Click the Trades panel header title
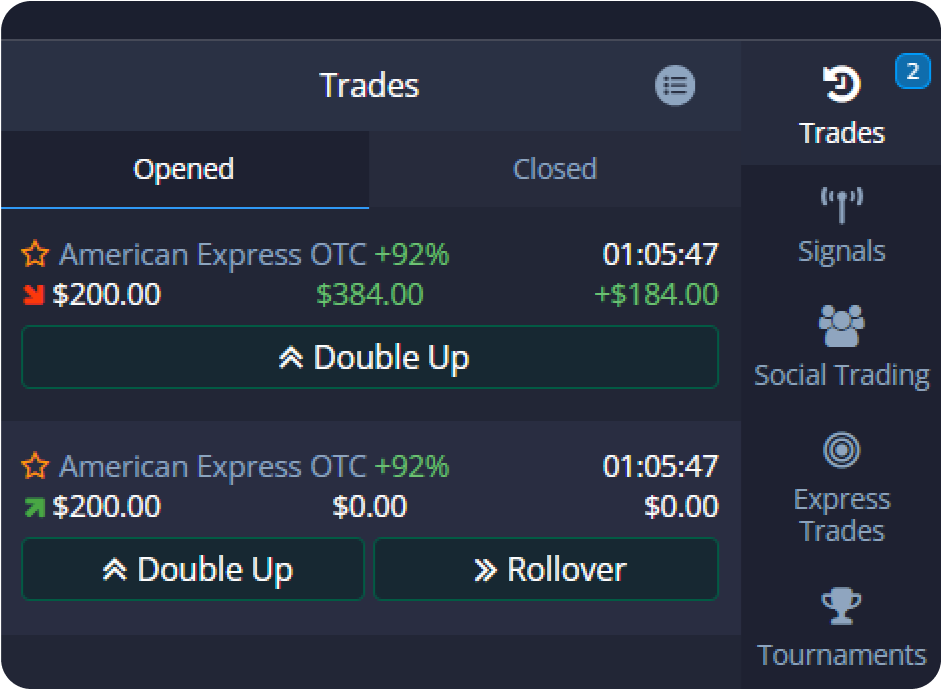 click(369, 86)
